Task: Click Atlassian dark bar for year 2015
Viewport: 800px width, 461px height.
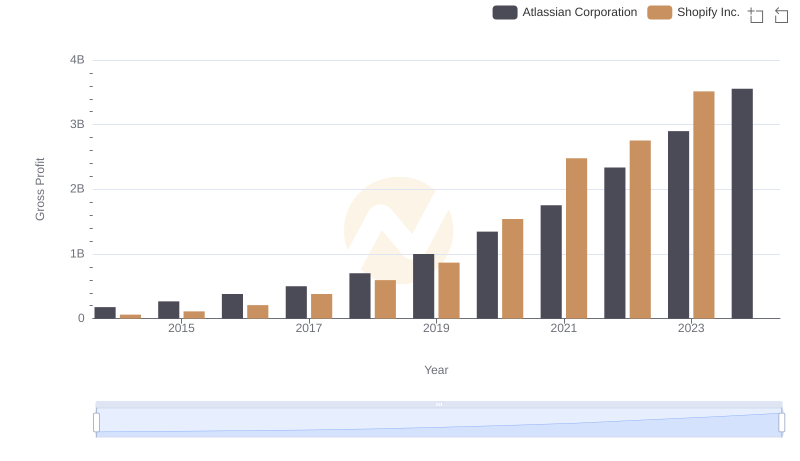Action: click(168, 310)
